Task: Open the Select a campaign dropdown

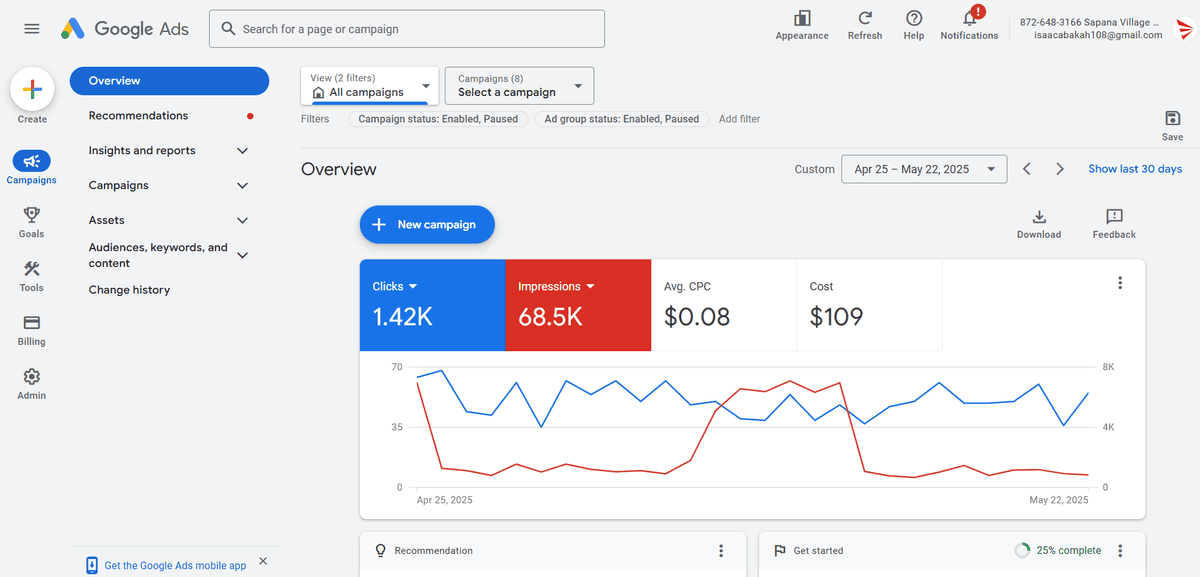Action: [519, 86]
